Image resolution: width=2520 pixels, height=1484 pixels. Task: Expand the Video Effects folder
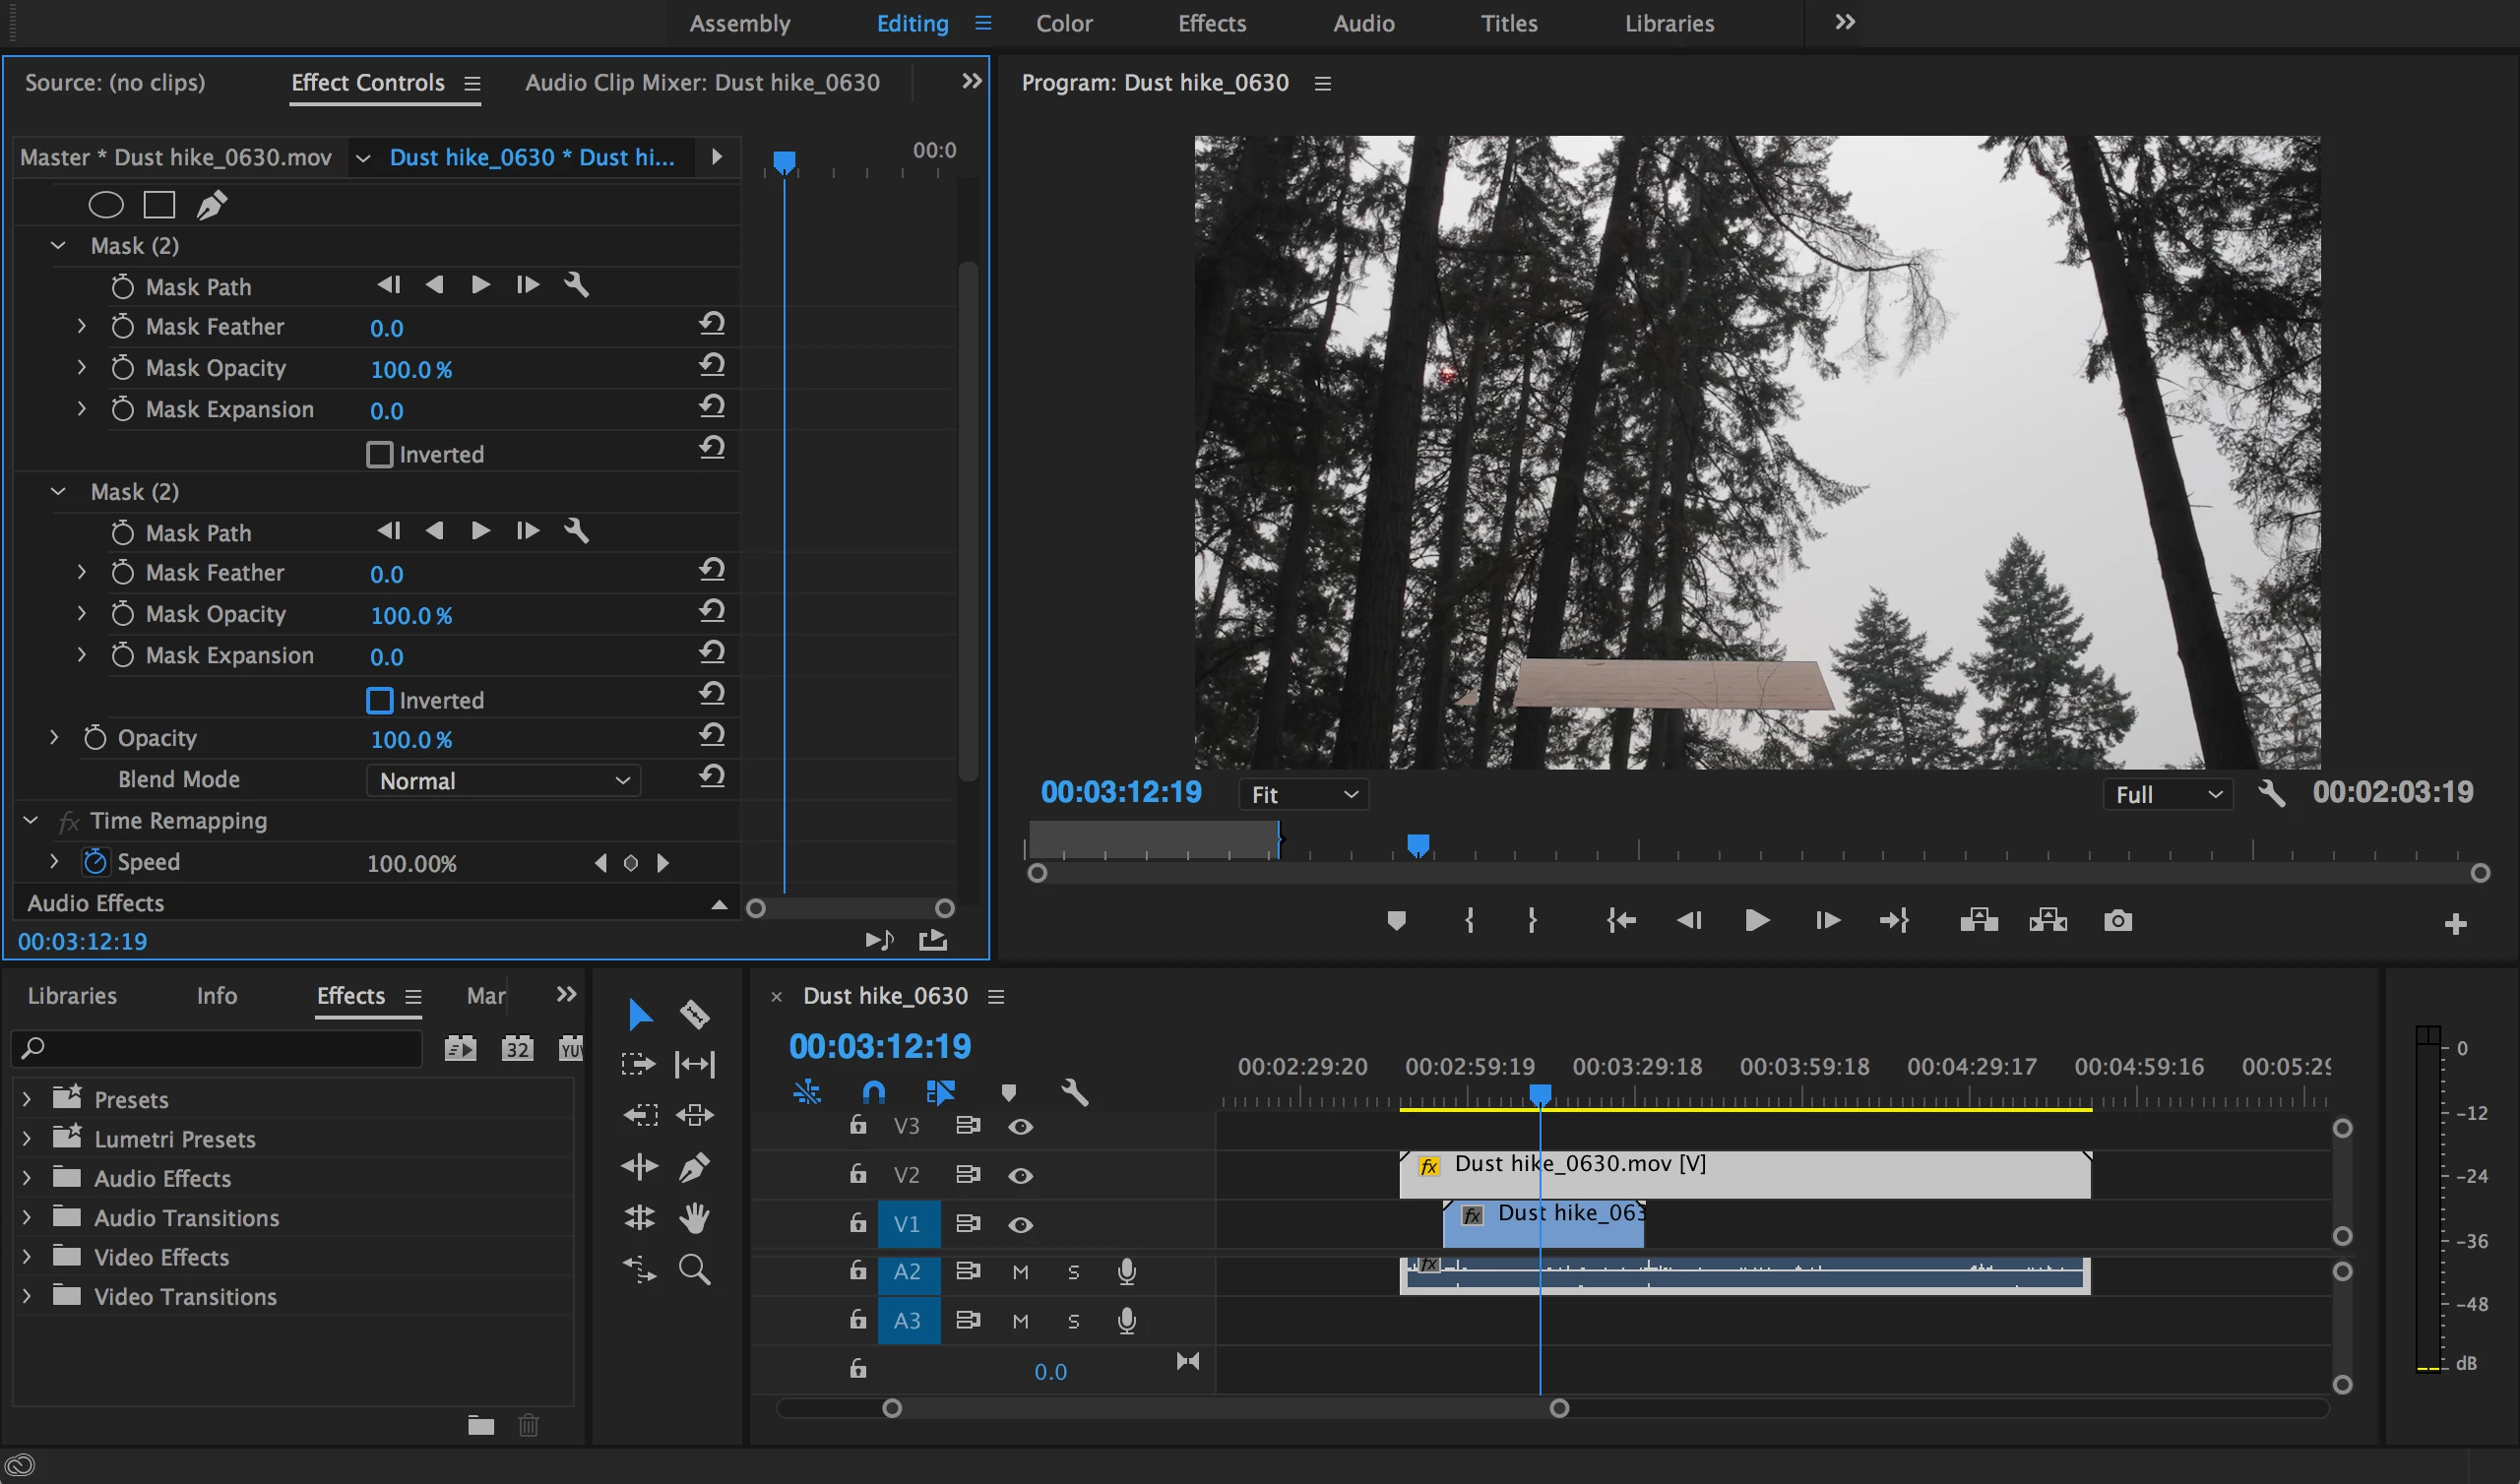pyautogui.click(x=27, y=1257)
